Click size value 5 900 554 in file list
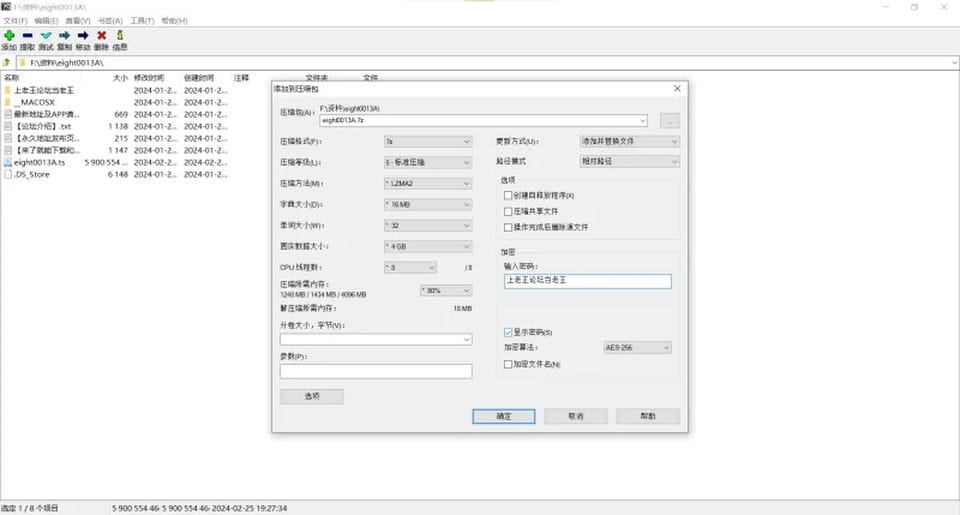The height and width of the screenshot is (515, 960). coord(105,162)
